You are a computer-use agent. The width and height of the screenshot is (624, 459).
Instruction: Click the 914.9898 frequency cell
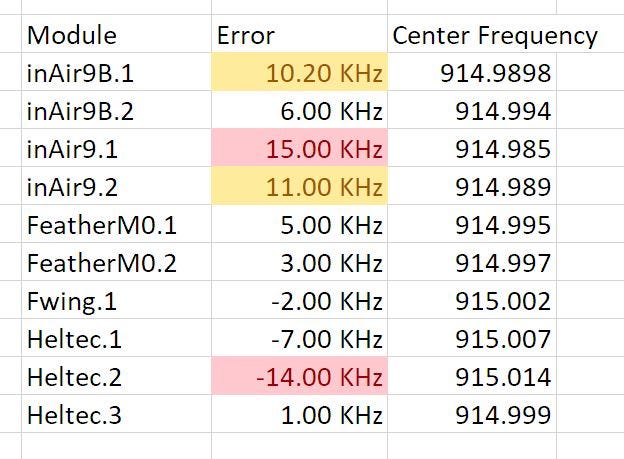tap(472, 72)
